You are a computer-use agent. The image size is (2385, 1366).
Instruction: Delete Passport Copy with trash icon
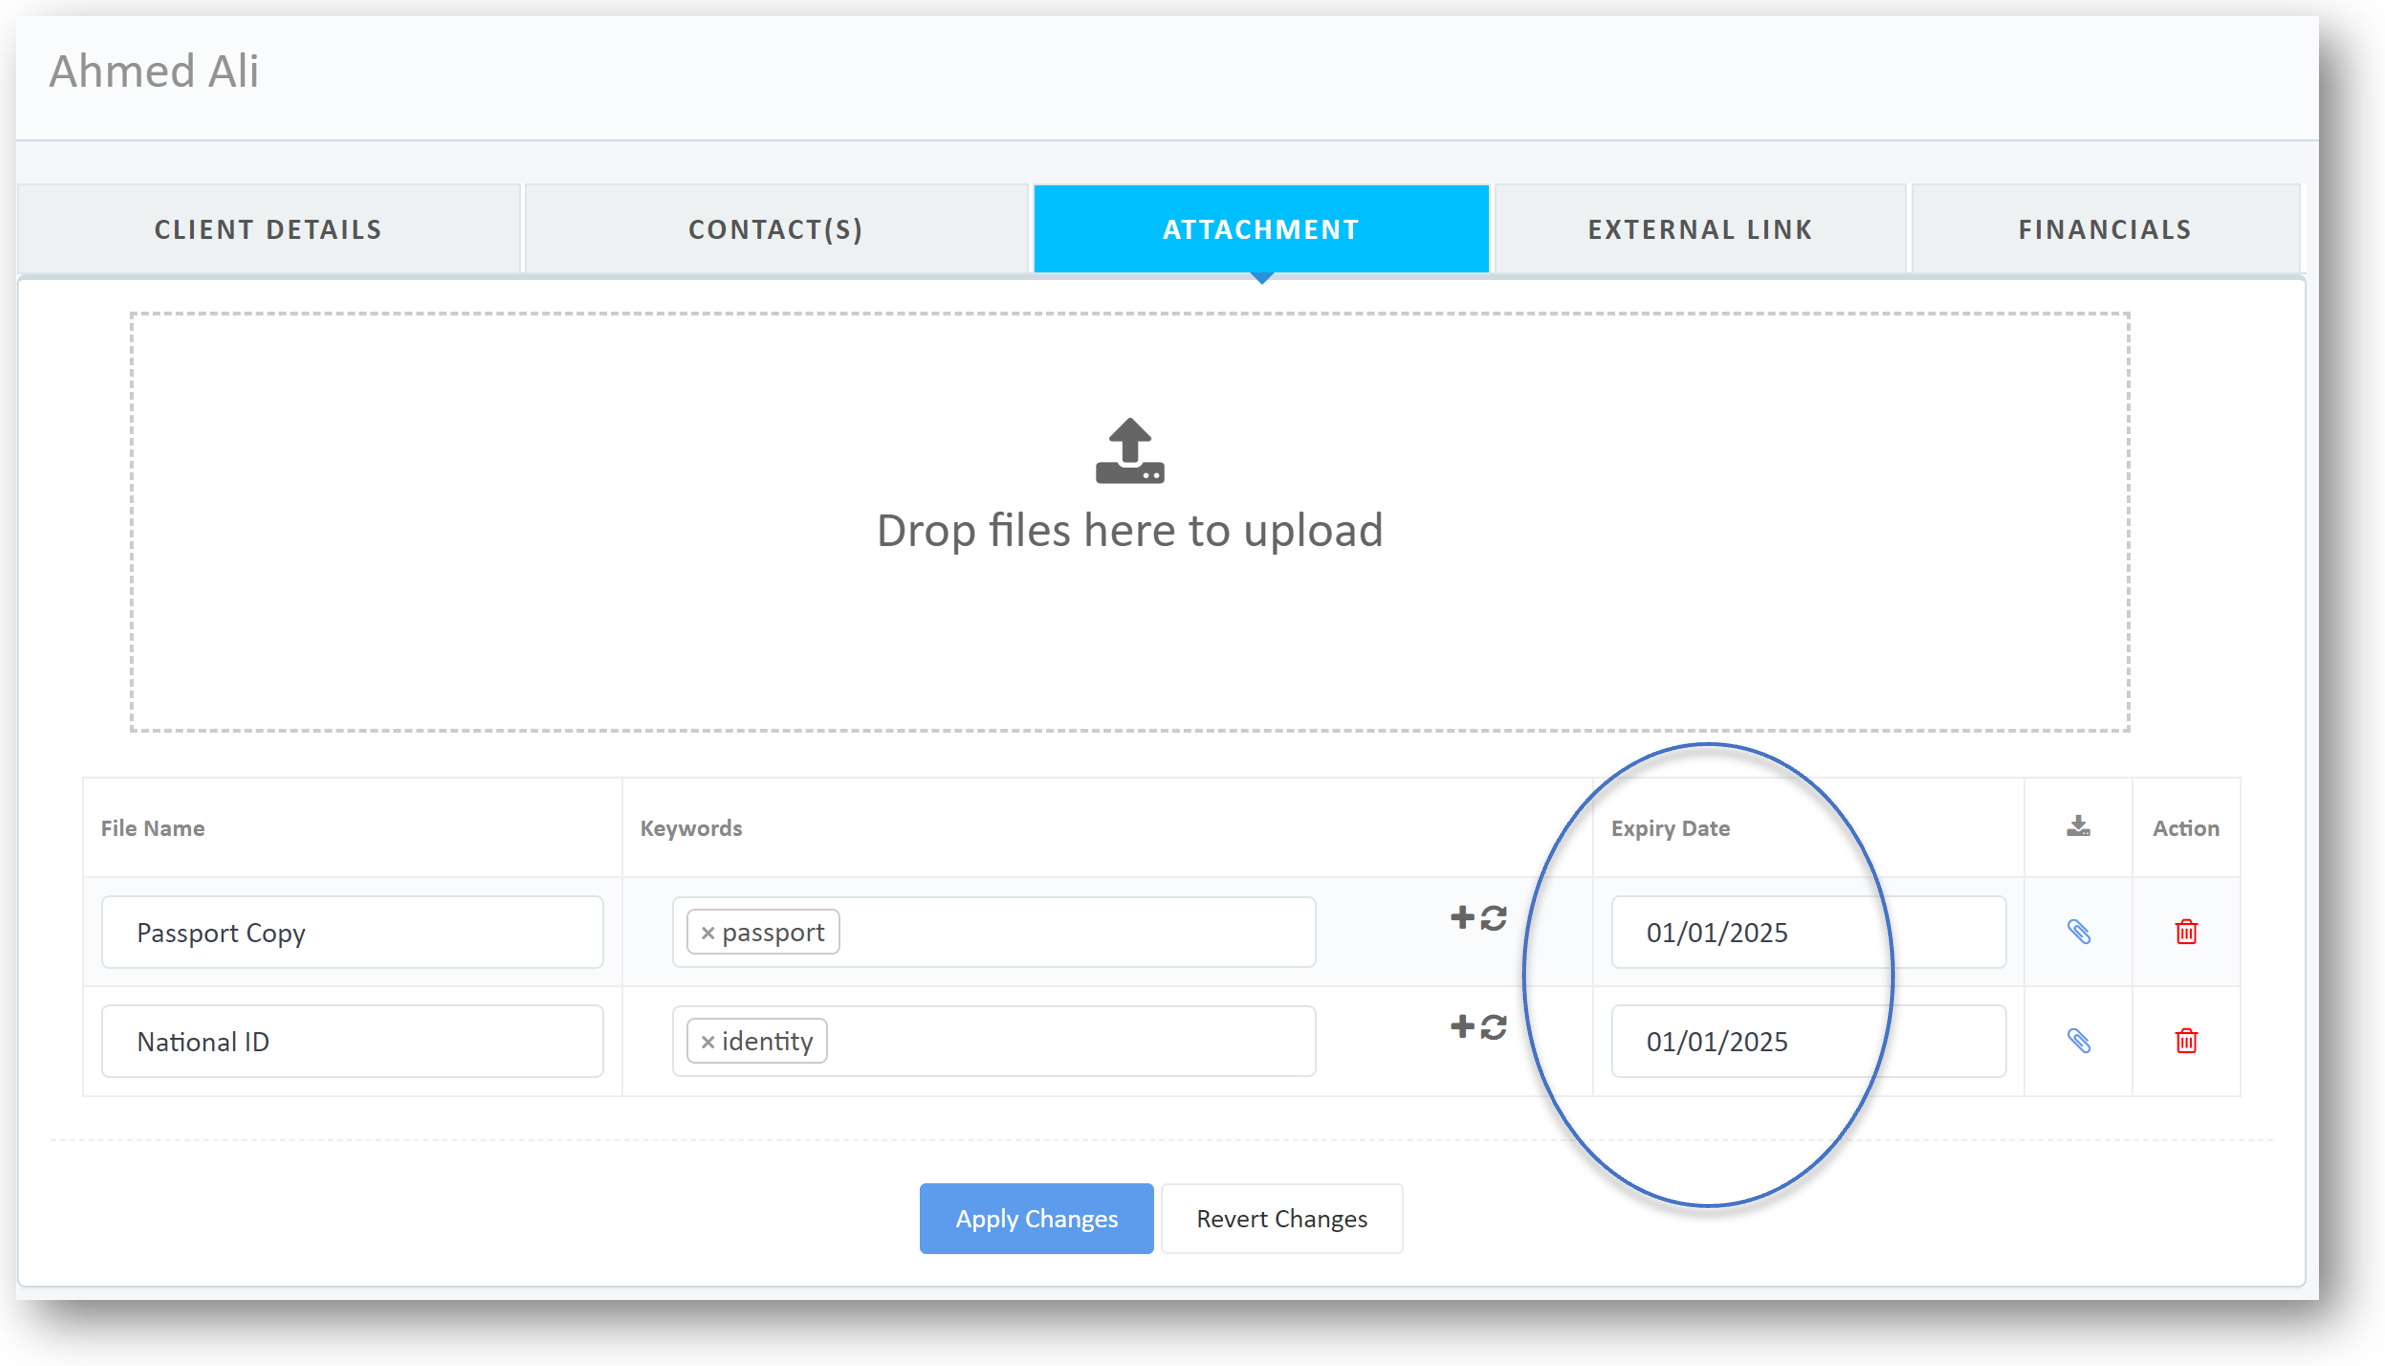point(2186,932)
